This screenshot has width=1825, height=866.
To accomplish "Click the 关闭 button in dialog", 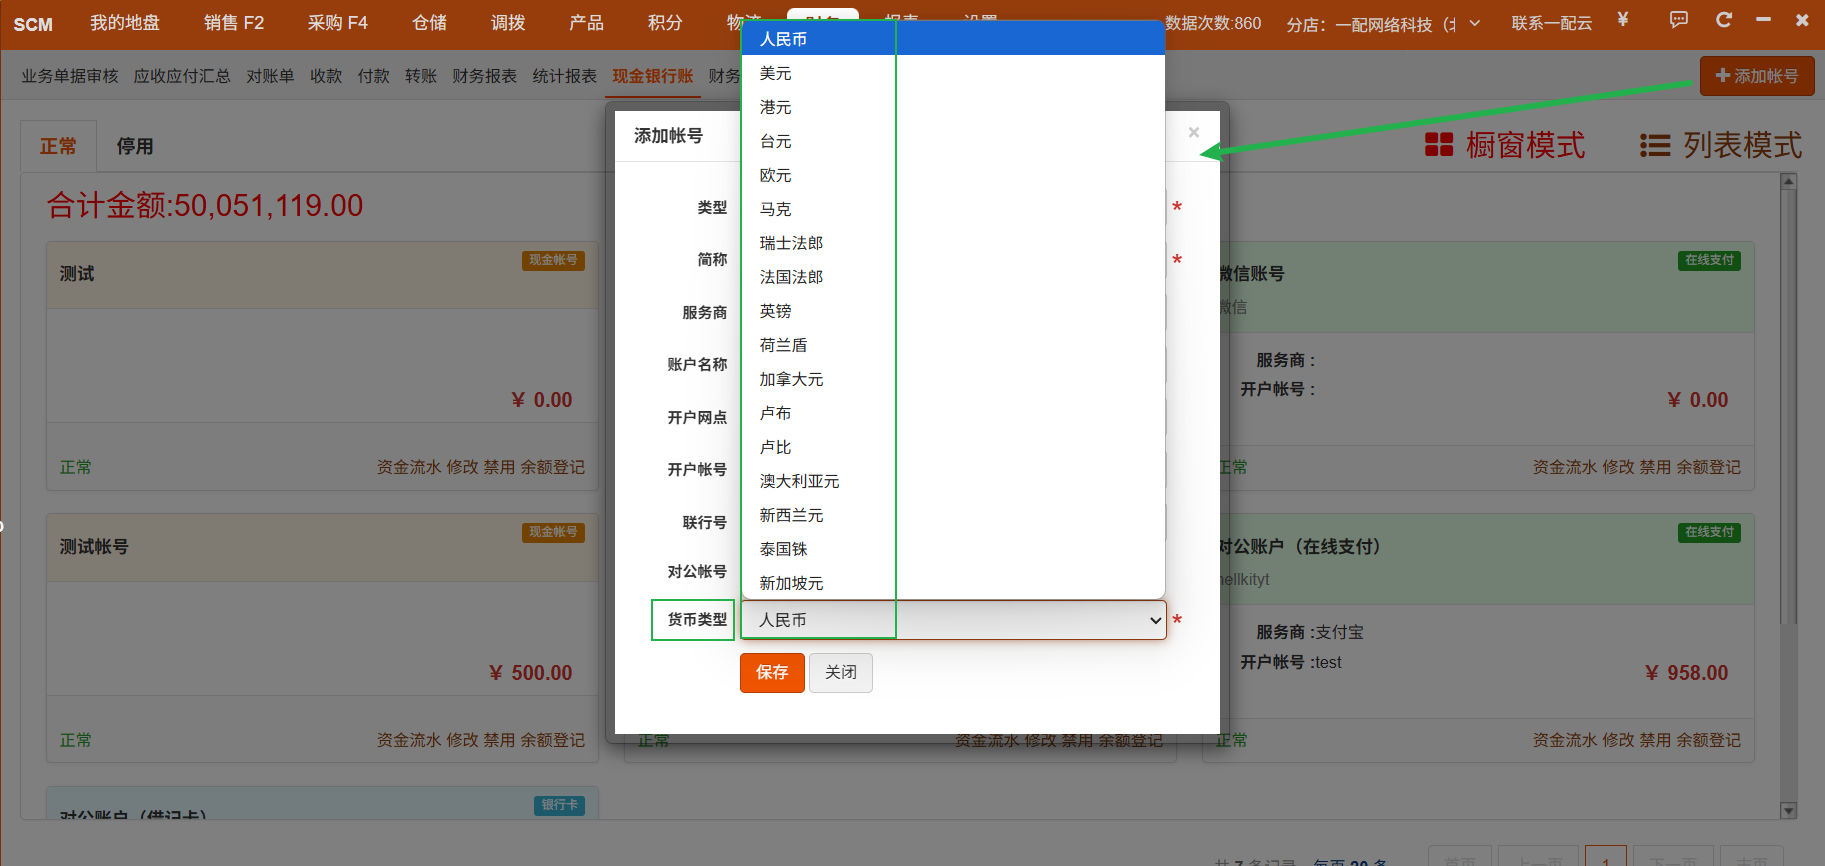I will [x=840, y=673].
